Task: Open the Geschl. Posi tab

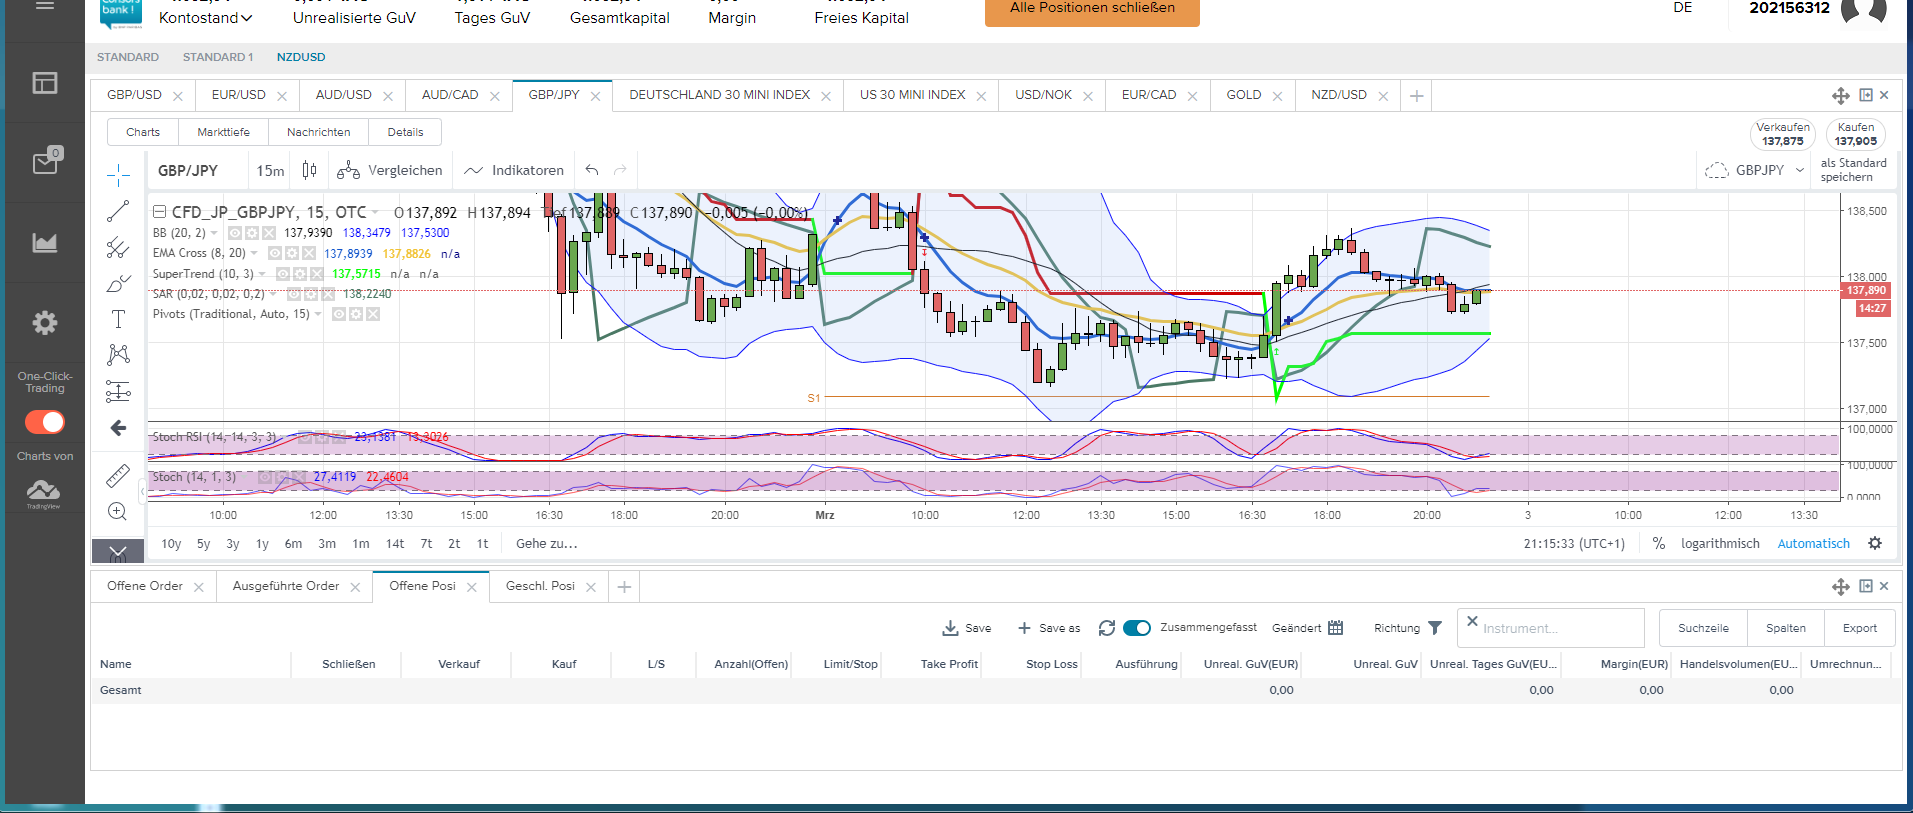Action: pos(540,586)
